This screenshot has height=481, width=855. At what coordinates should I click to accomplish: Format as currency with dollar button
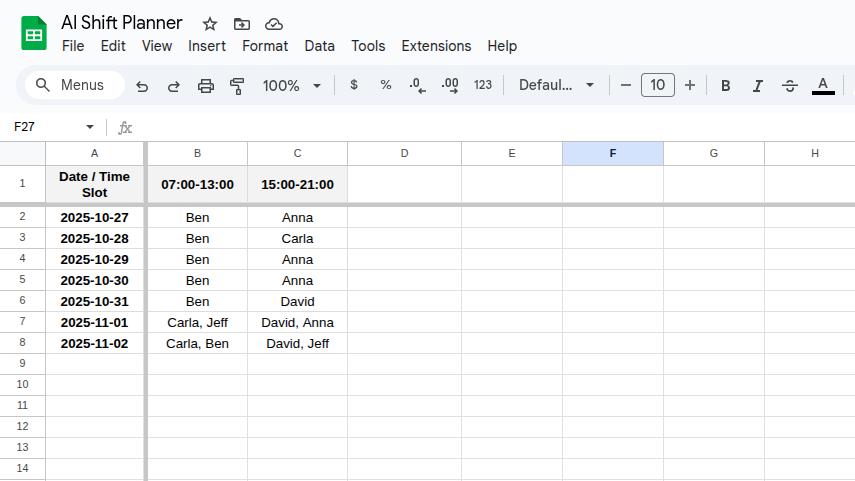(354, 86)
